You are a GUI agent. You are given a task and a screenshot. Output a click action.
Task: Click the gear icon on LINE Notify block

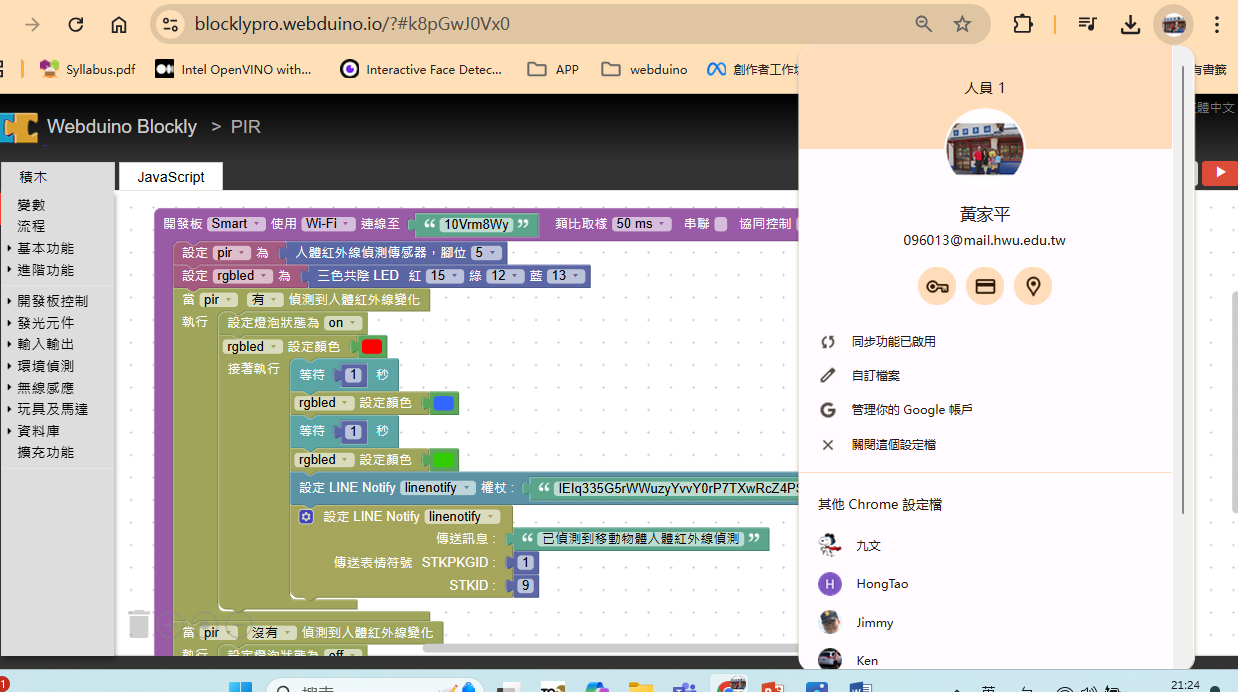pos(307,517)
